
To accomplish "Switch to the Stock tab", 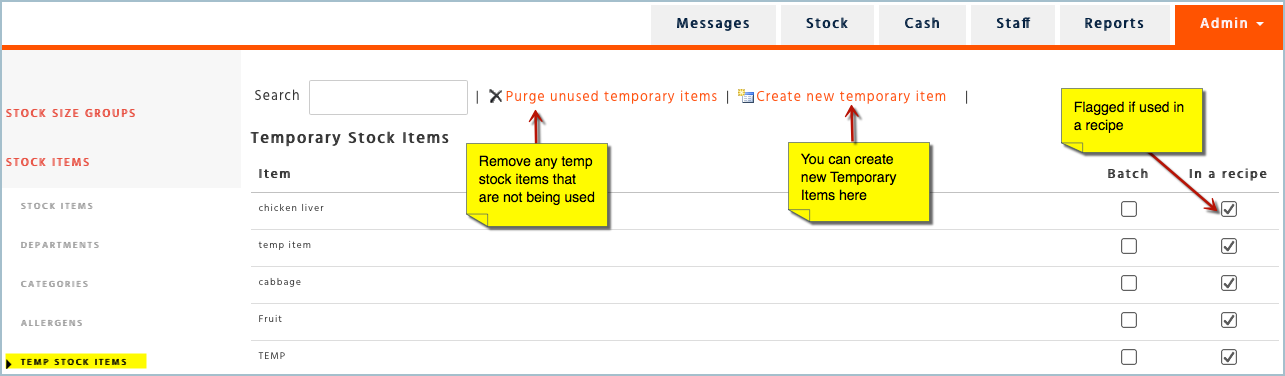I will 827,25.
